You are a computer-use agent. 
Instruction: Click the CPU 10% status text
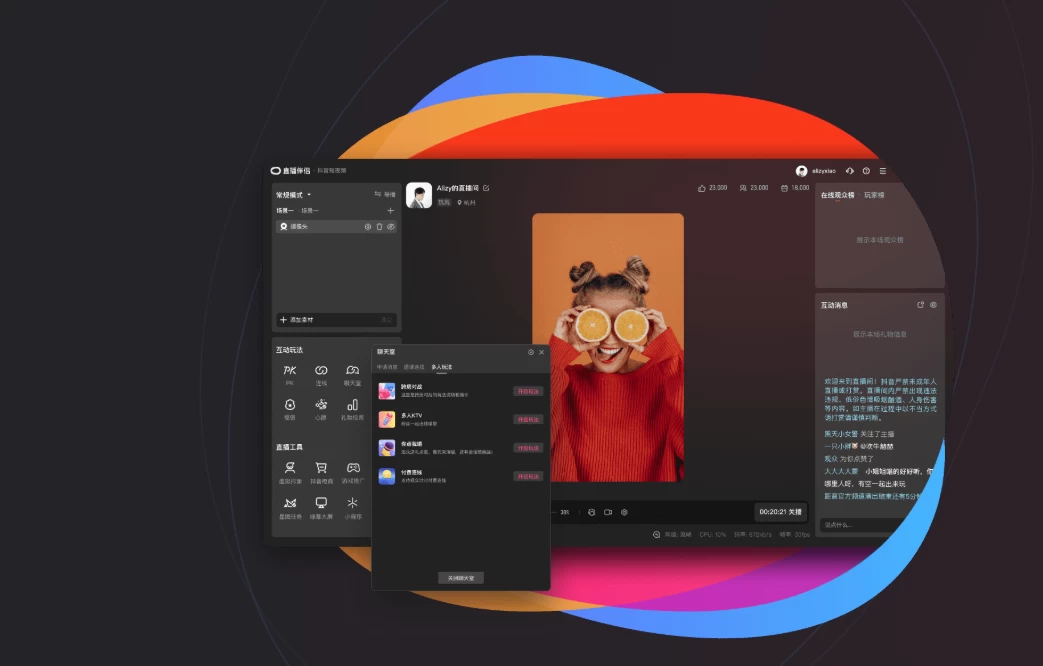(x=712, y=534)
